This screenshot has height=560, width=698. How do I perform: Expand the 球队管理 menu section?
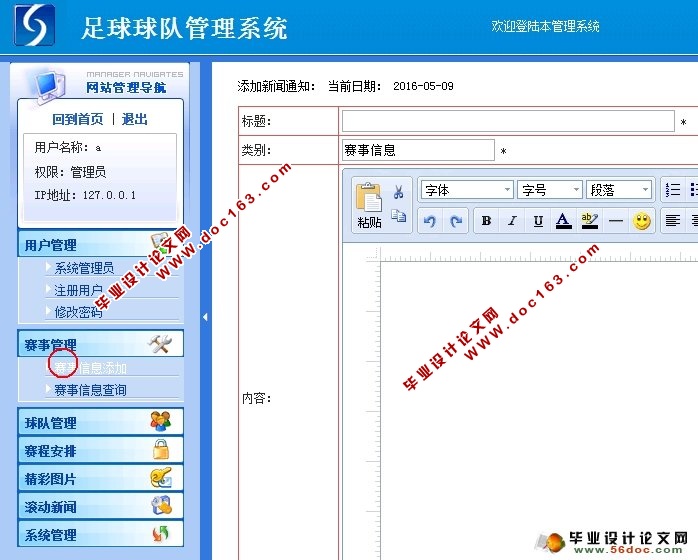[x=101, y=422]
